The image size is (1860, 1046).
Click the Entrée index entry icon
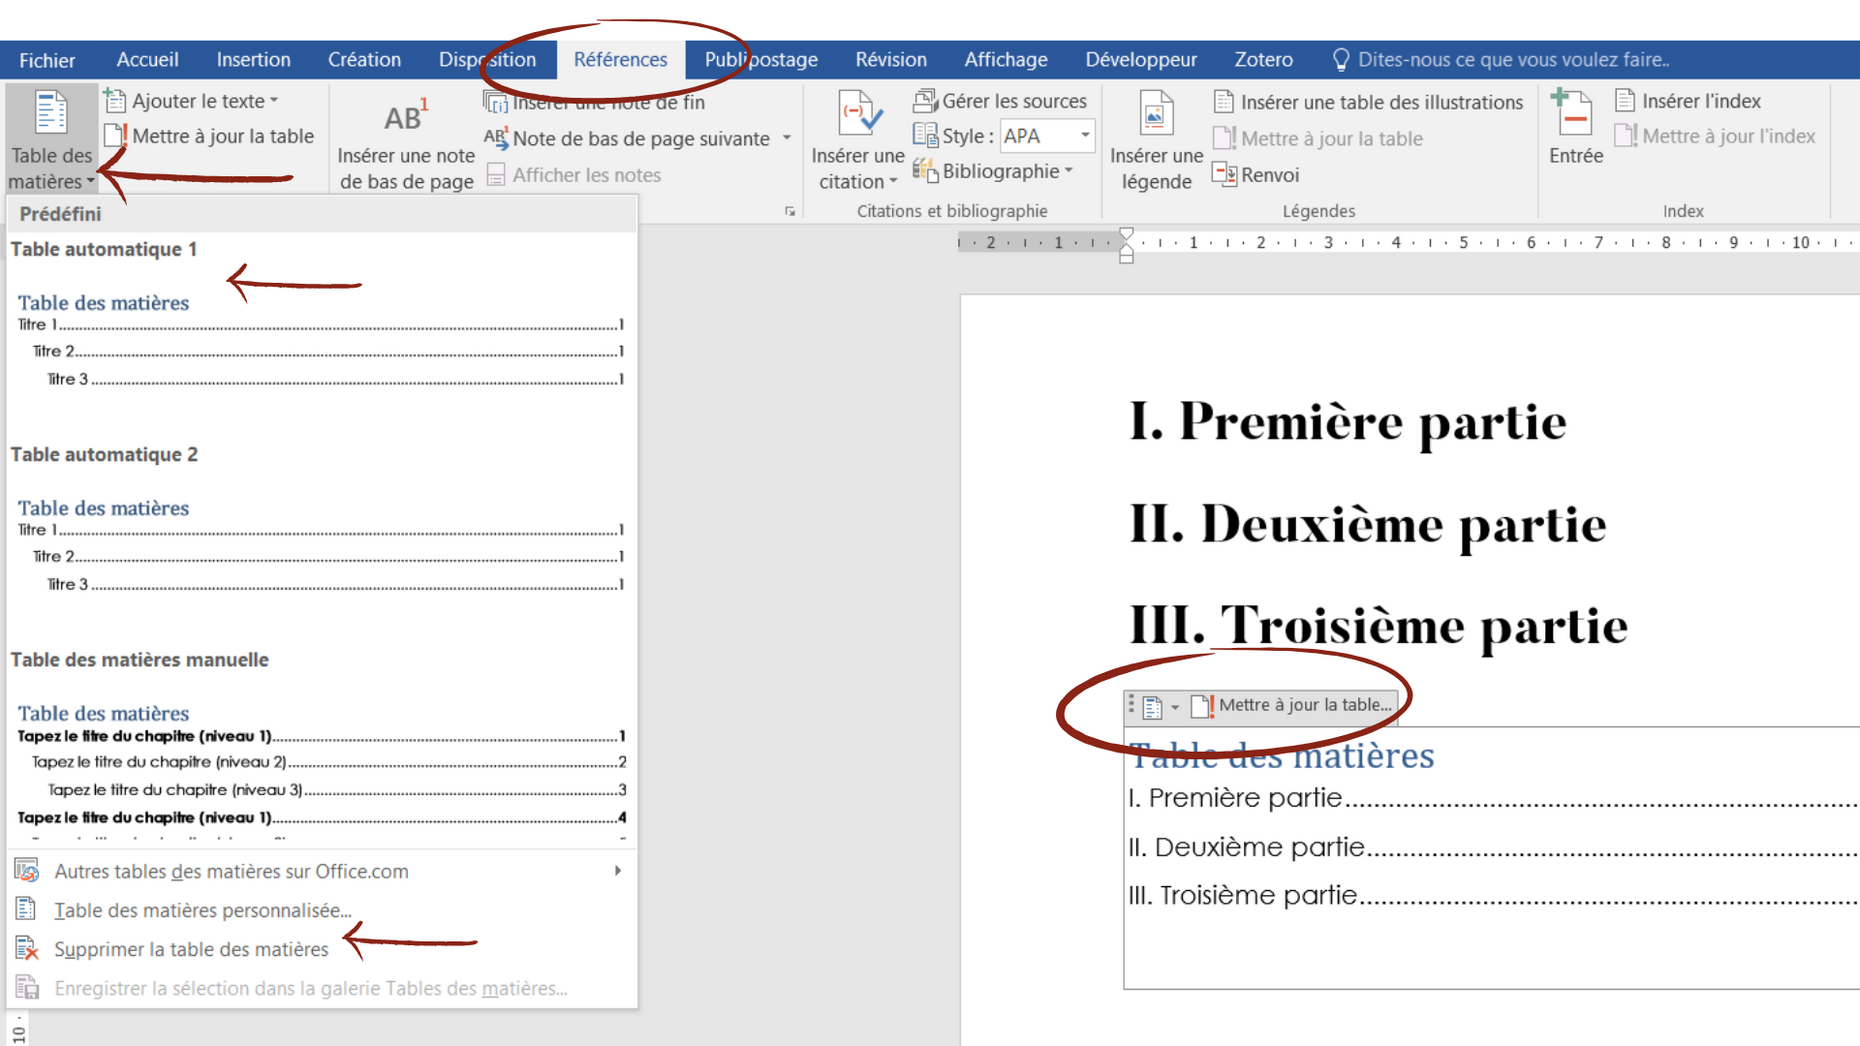pyautogui.click(x=1574, y=130)
